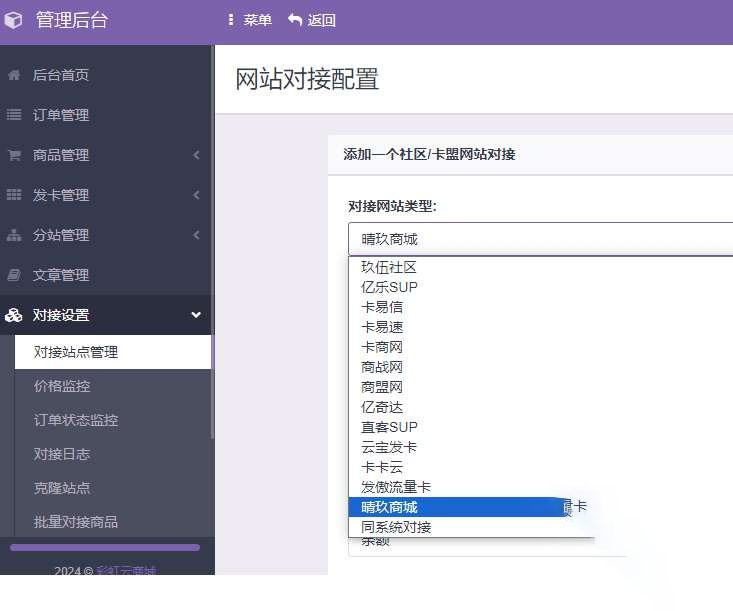Open the 菜单 item in top bar
The image size is (733, 611).
pos(249,20)
